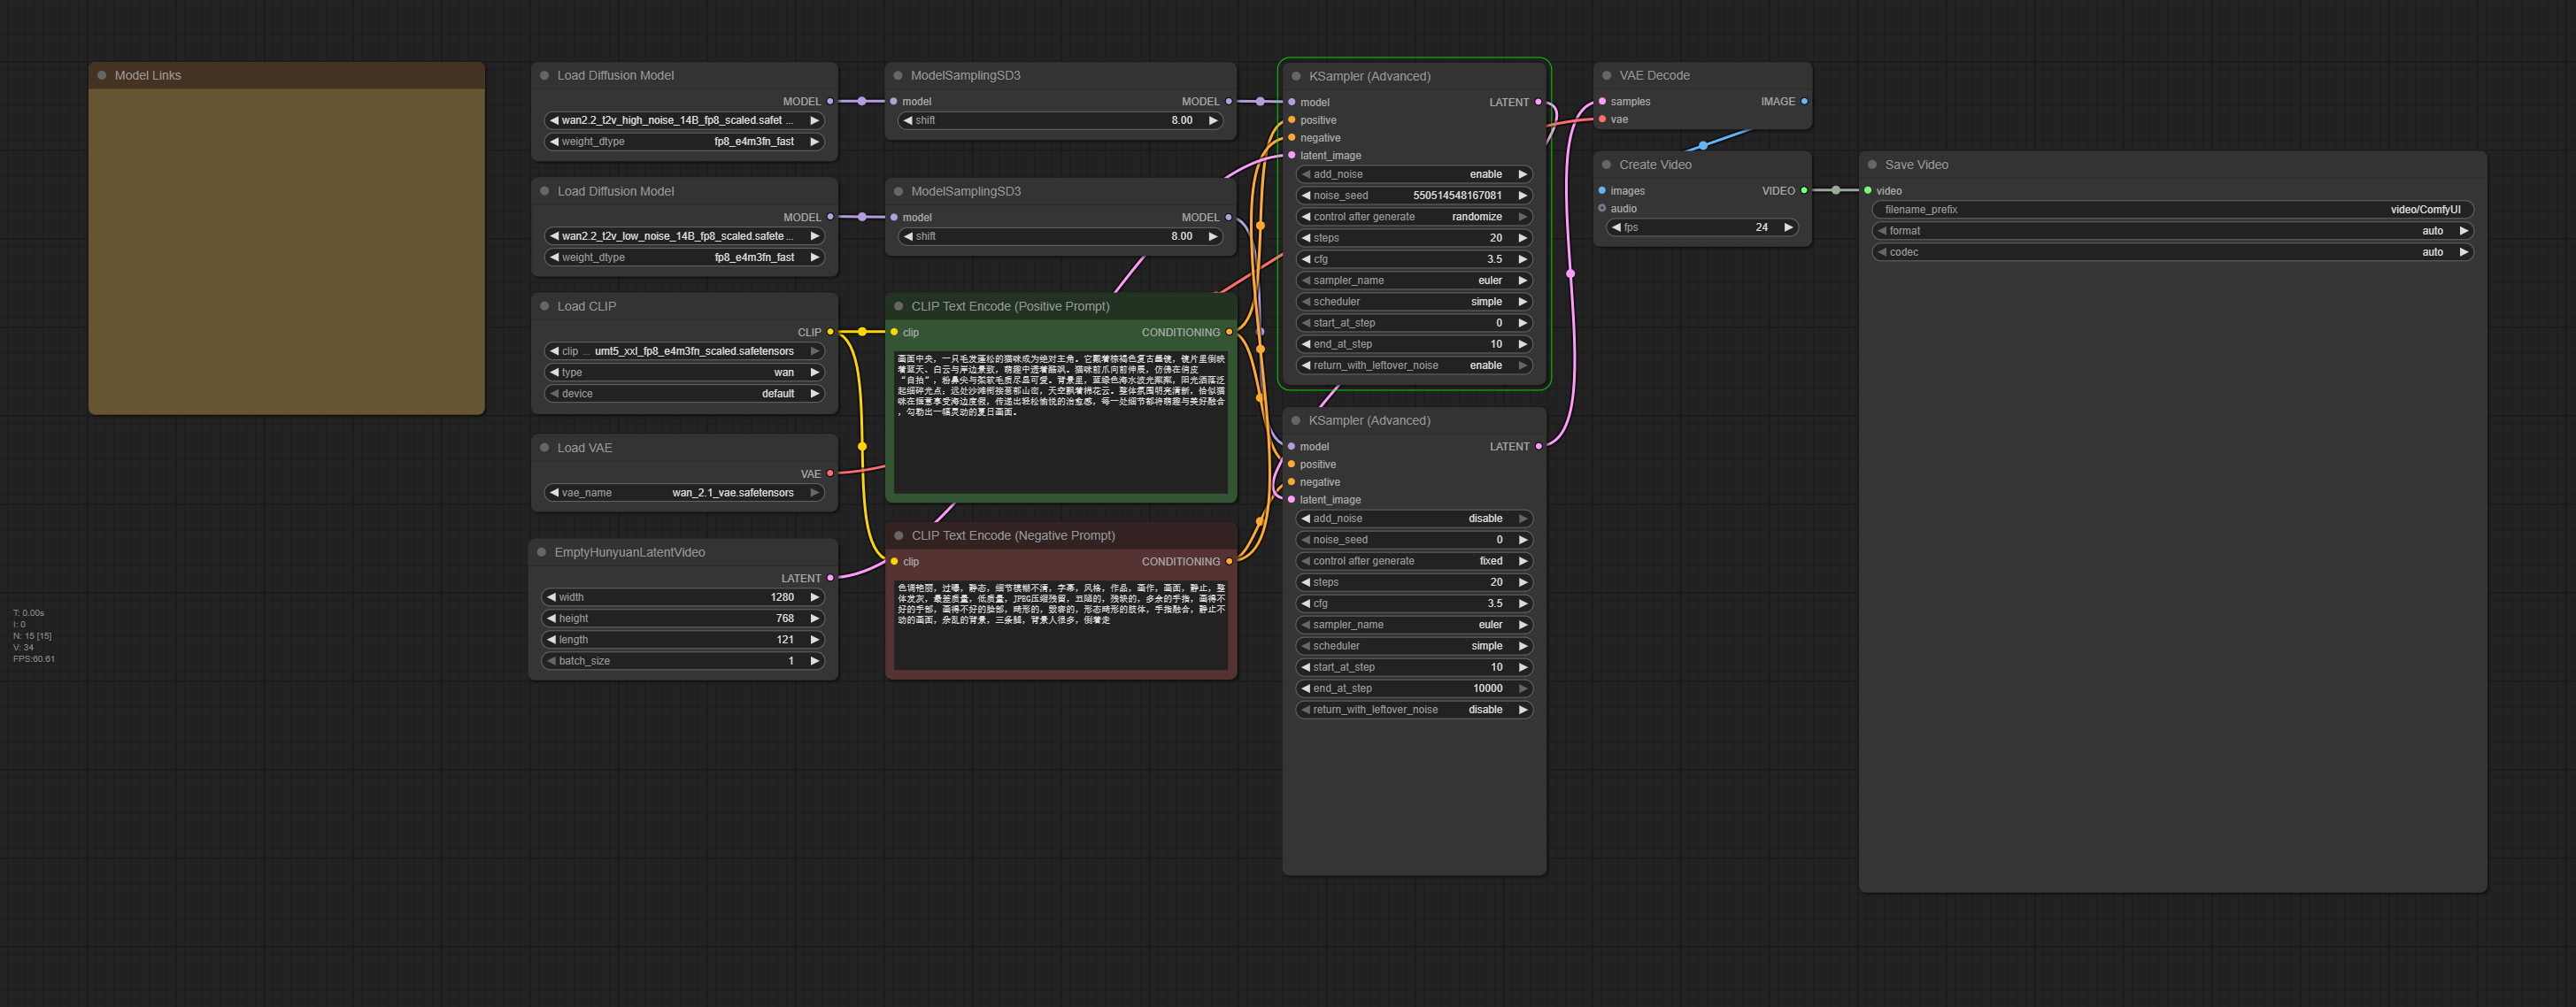Open the type dropdown set to wan
The height and width of the screenshot is (1007, 2576).
coord(684,372)
